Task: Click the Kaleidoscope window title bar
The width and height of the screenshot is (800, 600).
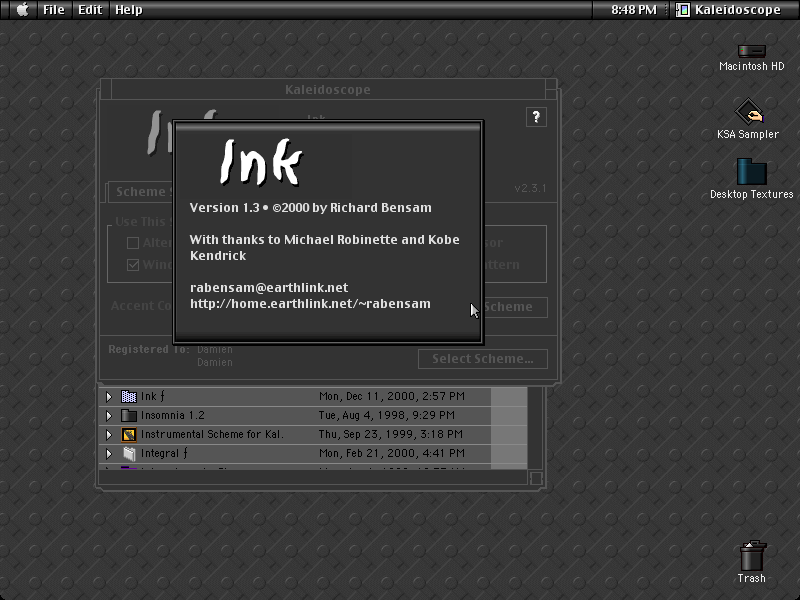Action: [x=328, y=90]
